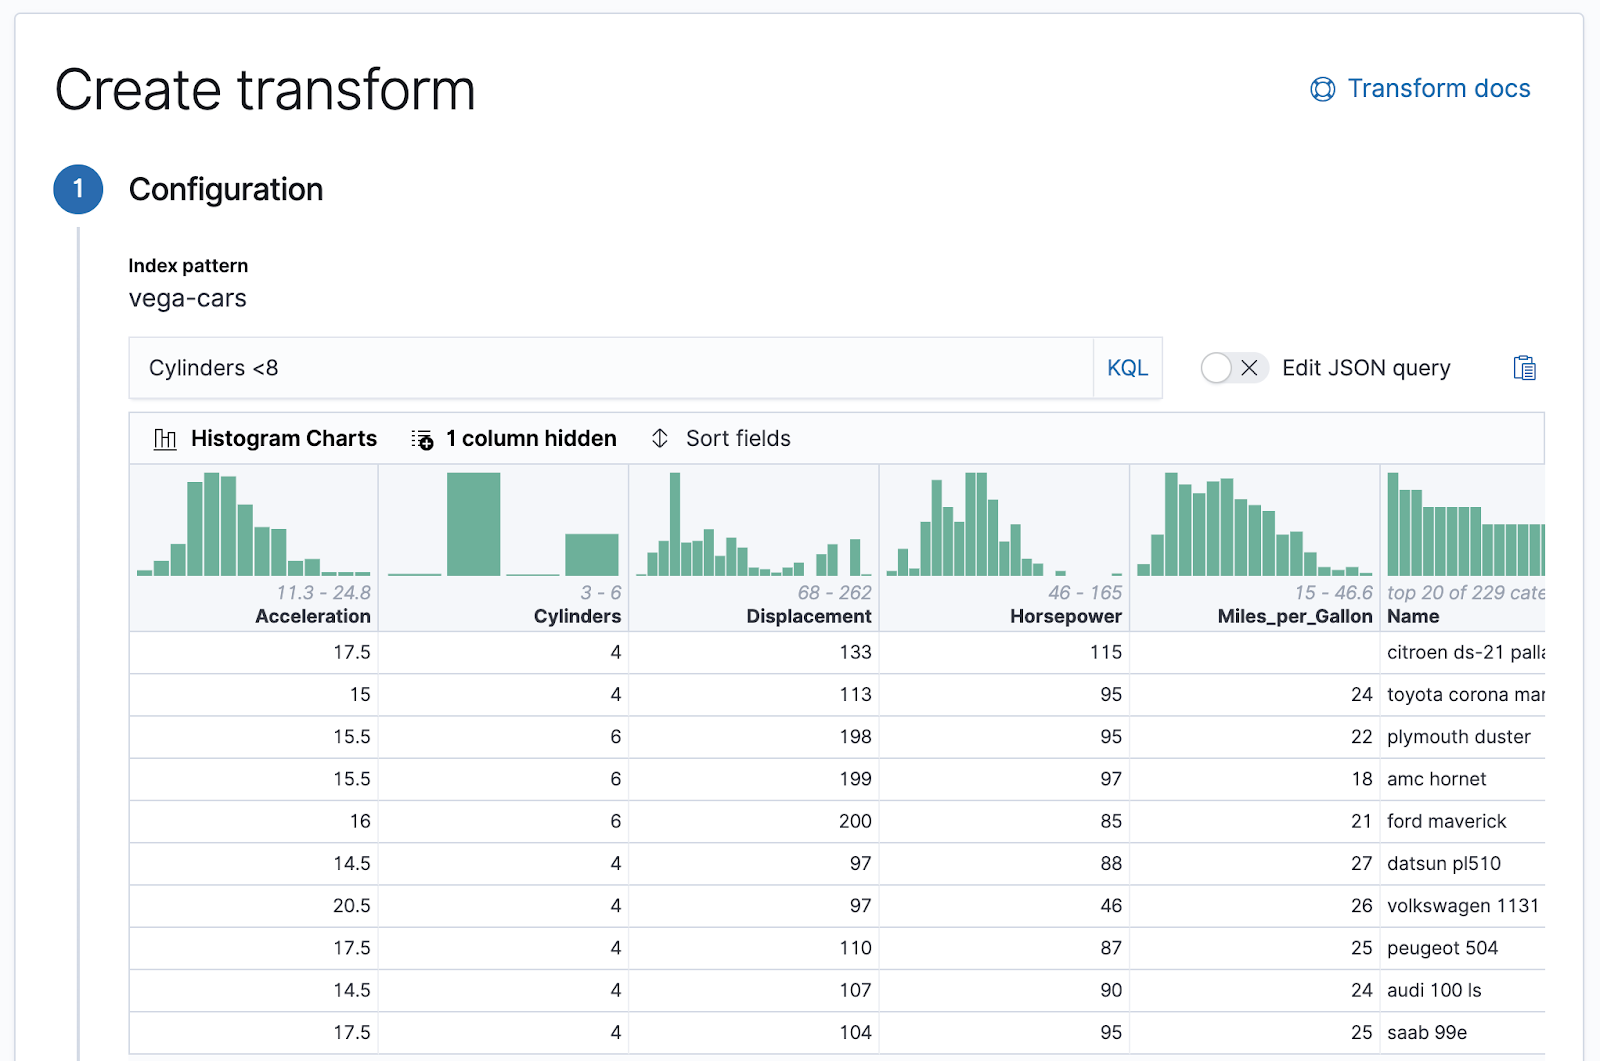The image size is (1600, 1061).
Task: Select the Cylinders column header
Action: coord(576,616)
